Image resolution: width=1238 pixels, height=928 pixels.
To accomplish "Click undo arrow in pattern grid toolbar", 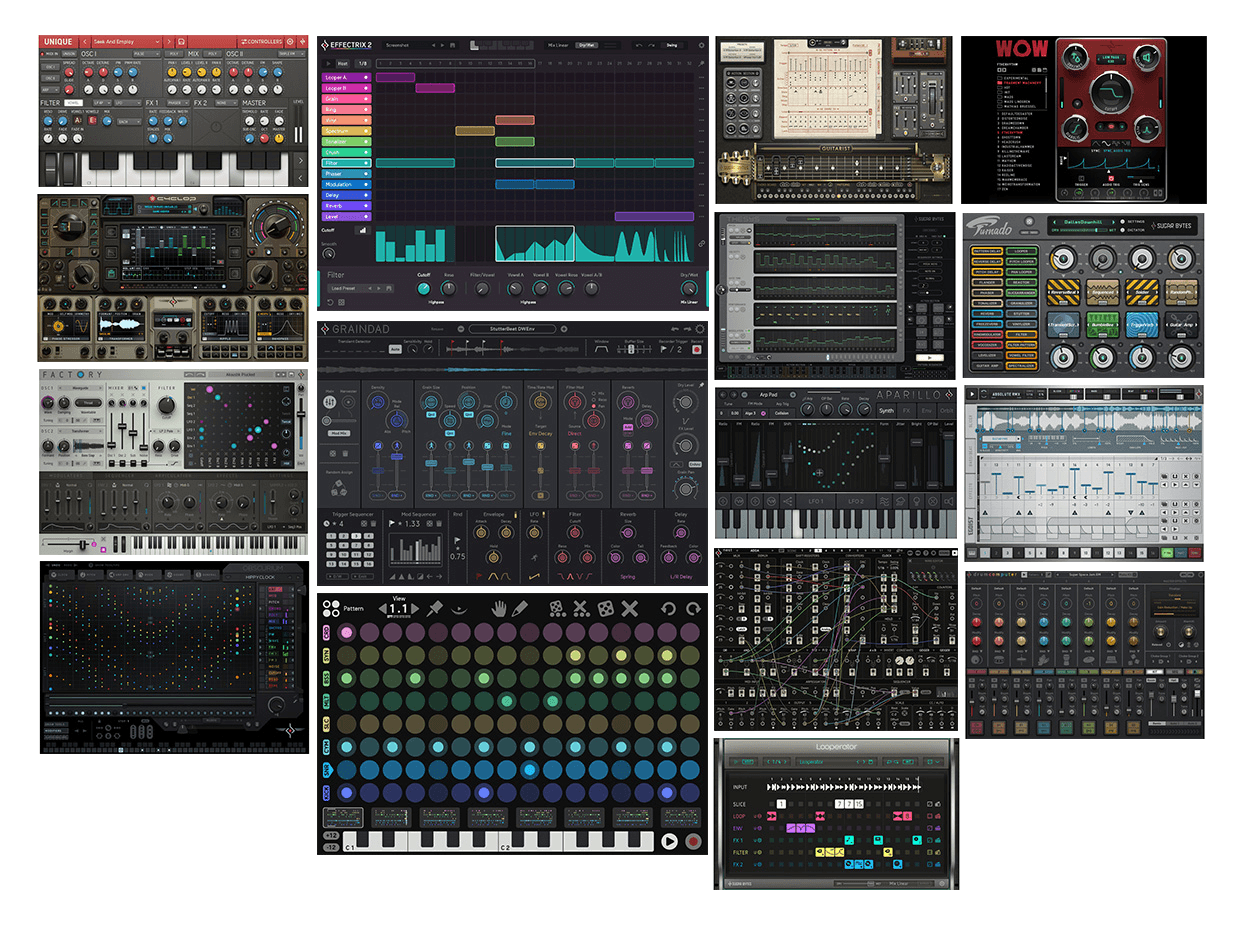I will (x=669, y=609).
